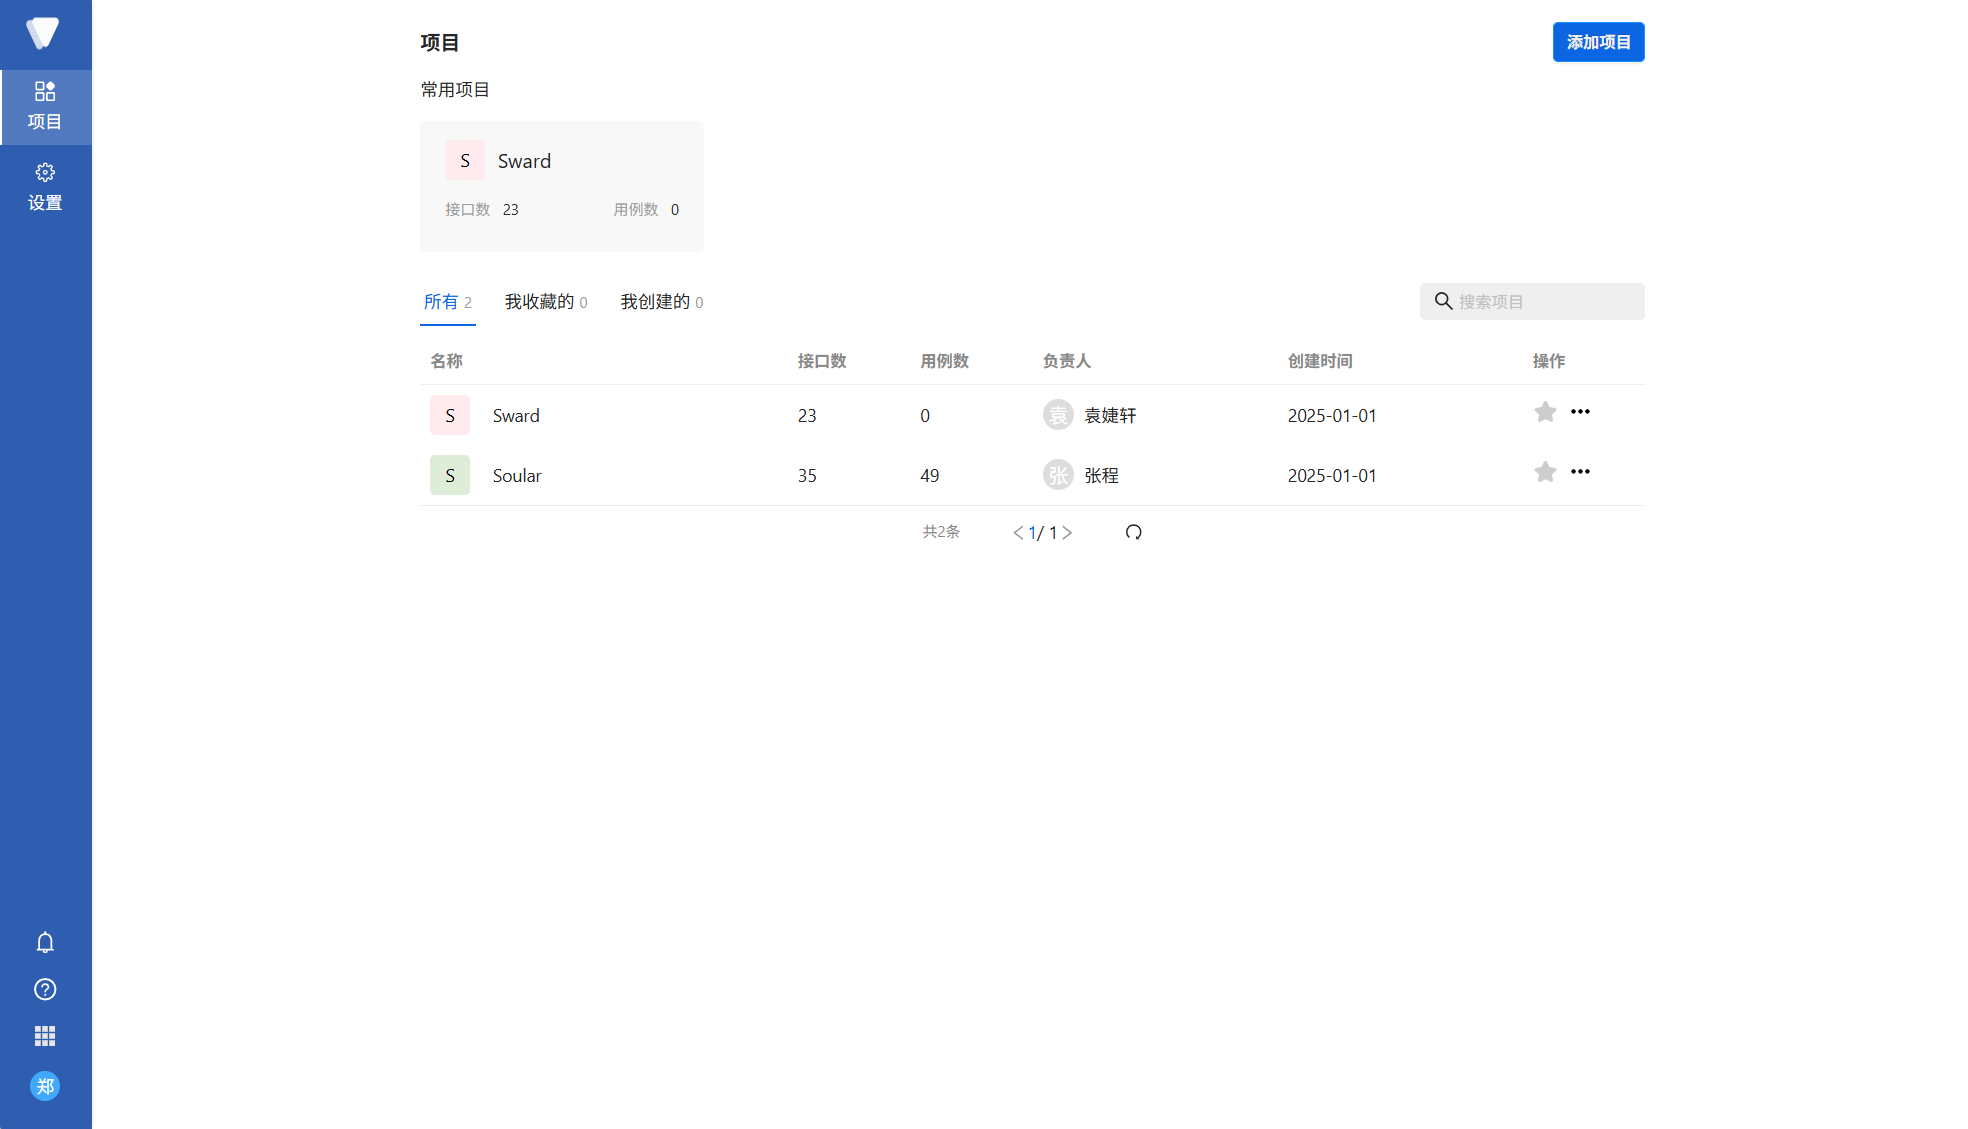Image resolution: width=1968 pixels, height=1129 pixels.
Task: Open more actions menu for Soular row
Action: point(1580,472)
